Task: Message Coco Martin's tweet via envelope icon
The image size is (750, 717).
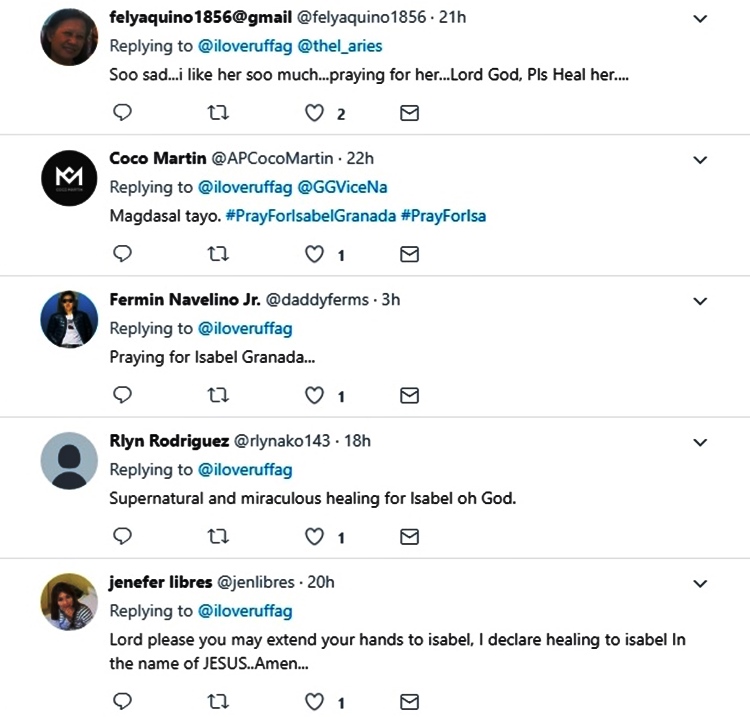Action: [409, 255]
